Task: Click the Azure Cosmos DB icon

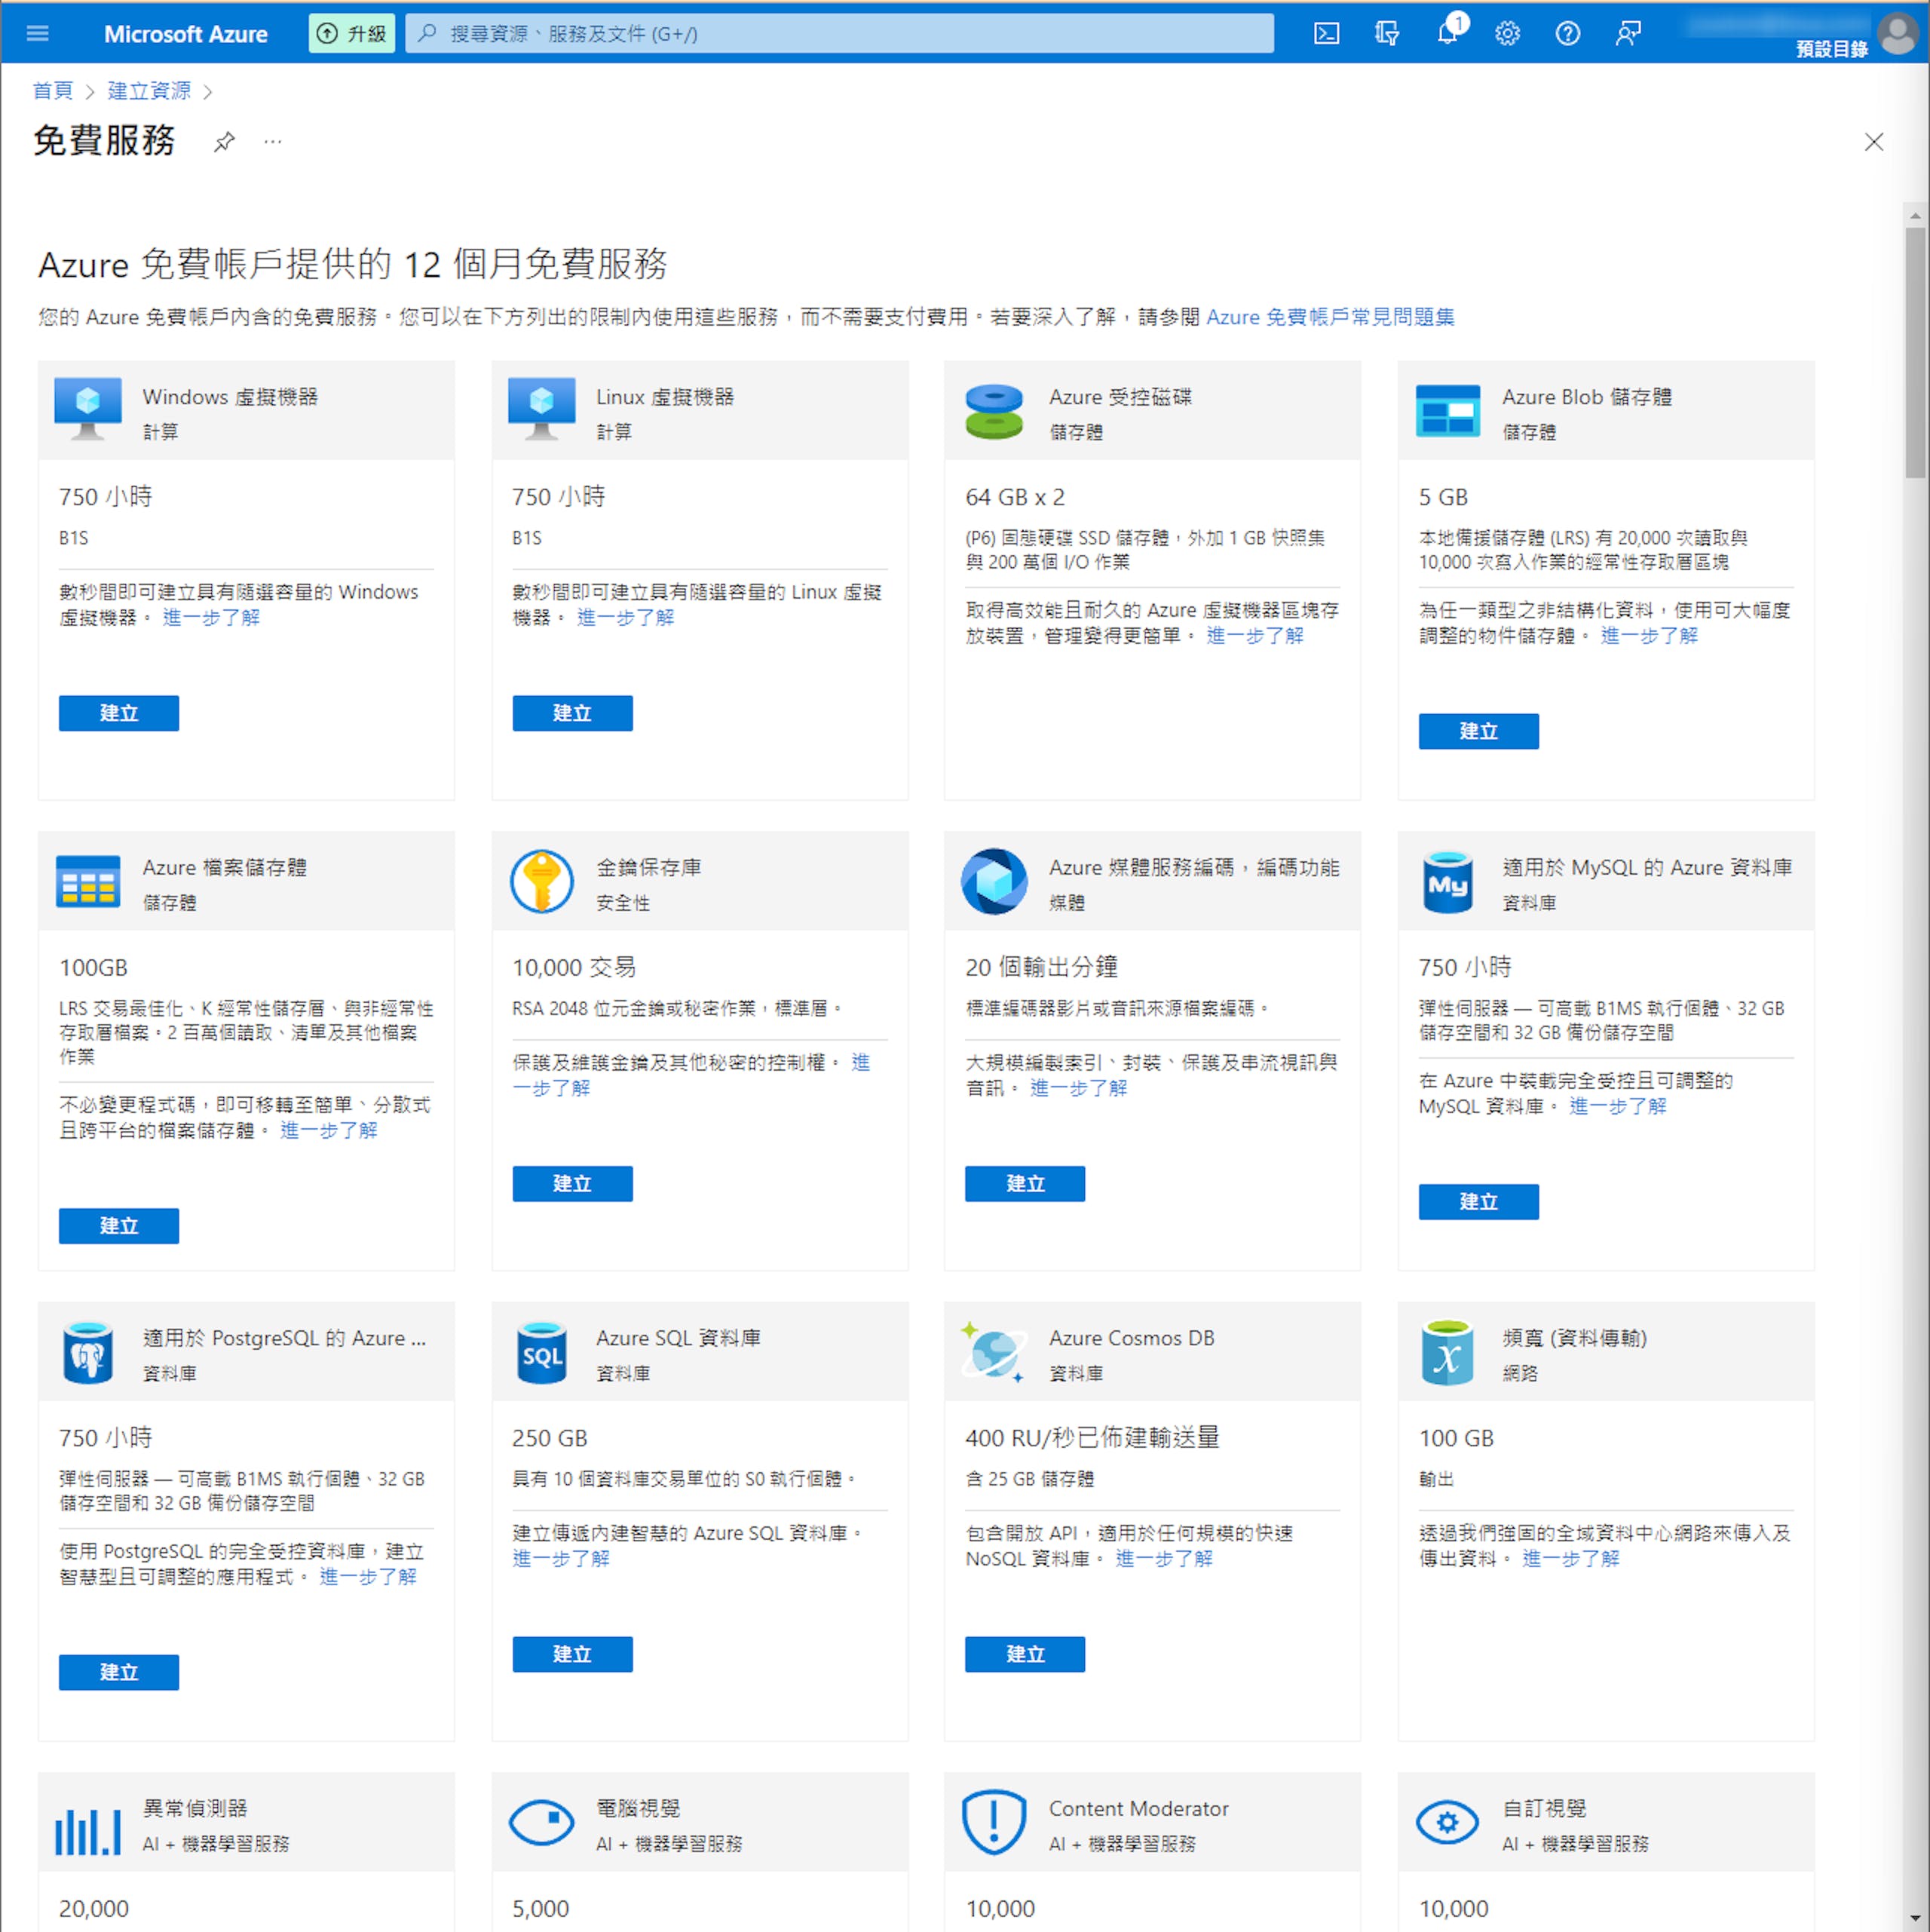Action: click(993, 1352)
